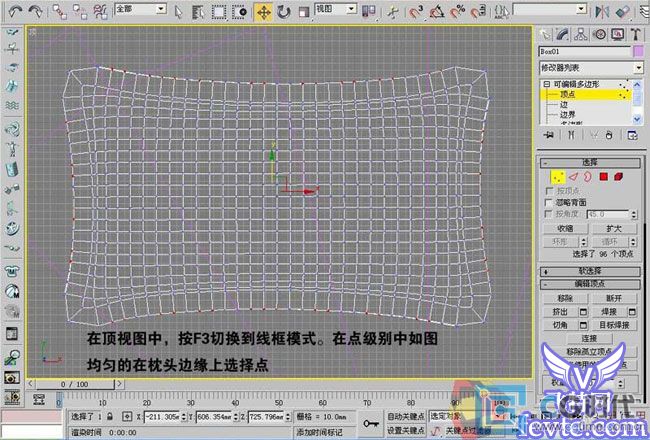Screen dimensions: 650x440
Task: Switch to the Modify command panel tab
Action: click(563, 34)
